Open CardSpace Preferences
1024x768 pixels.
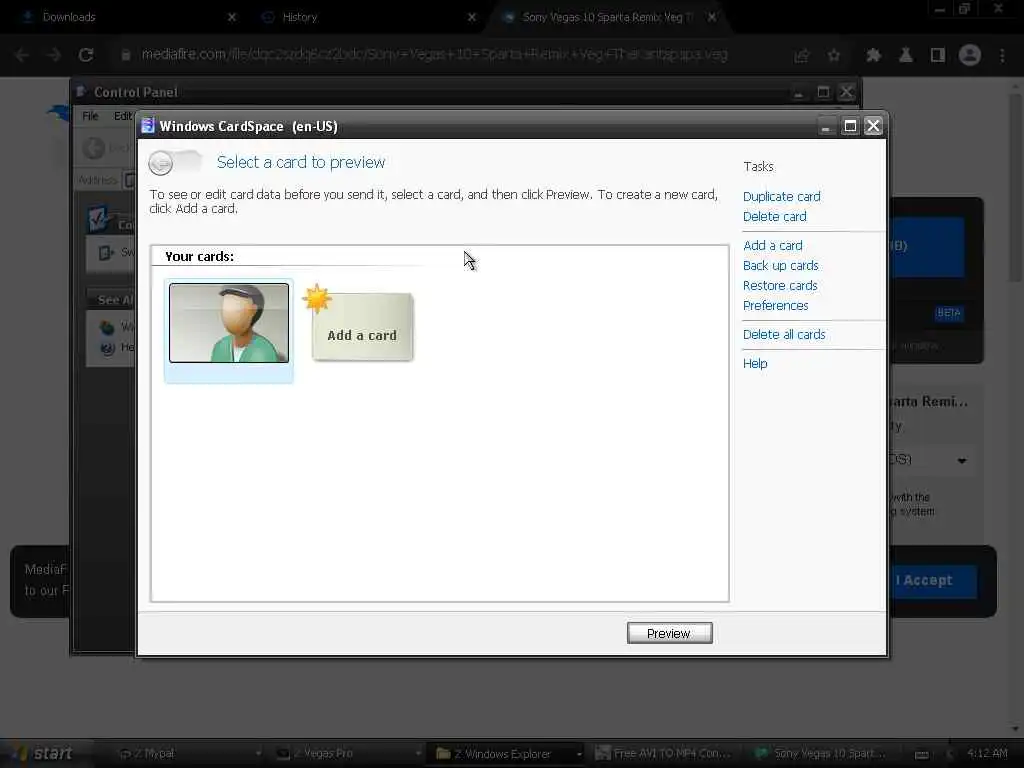point(775,306)
